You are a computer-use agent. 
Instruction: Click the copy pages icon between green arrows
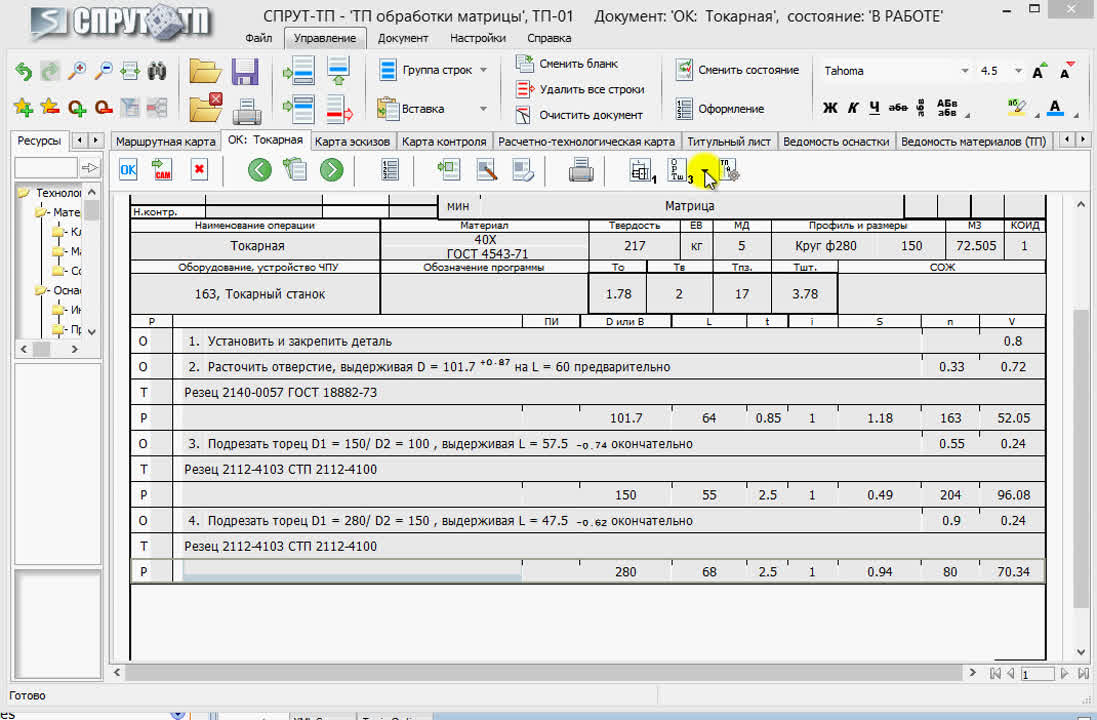click(295, 170)
